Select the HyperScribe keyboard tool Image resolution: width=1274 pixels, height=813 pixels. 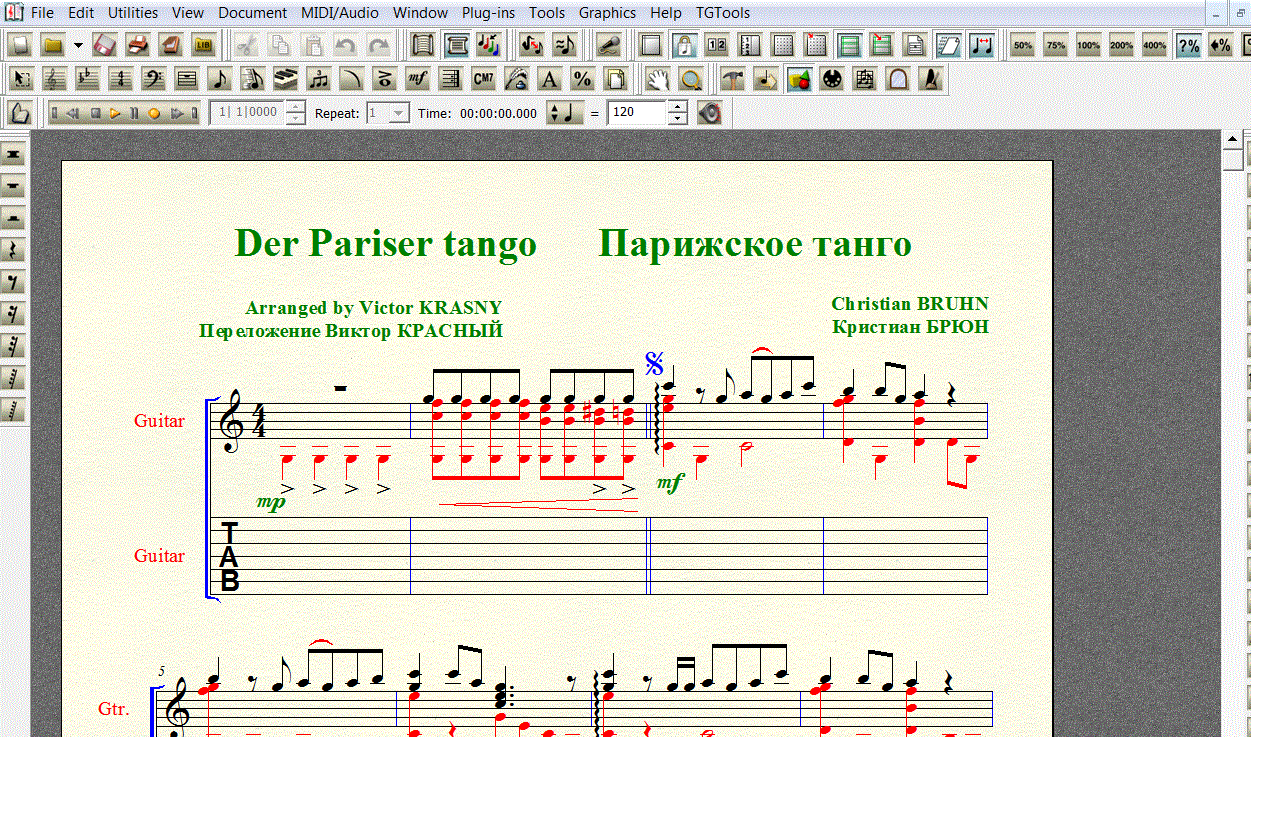[x=286, y=79]
